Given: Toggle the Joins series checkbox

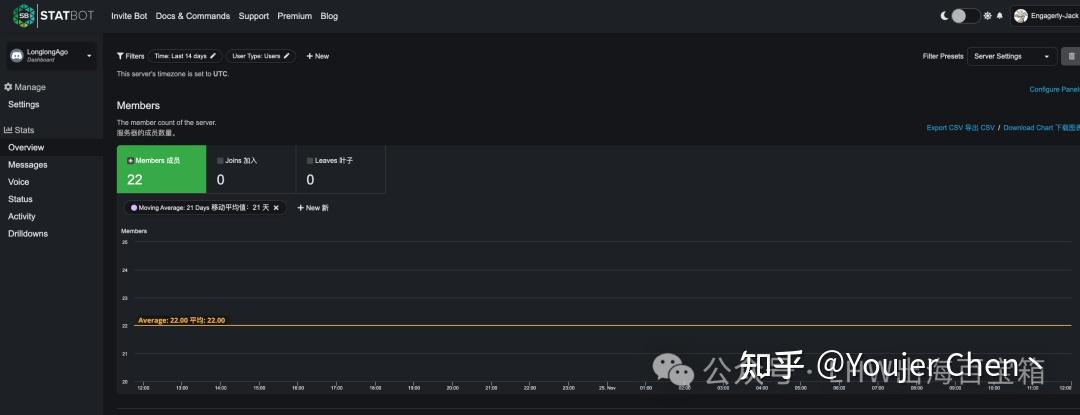Looking at the screenshot, I should pos(221,160).
